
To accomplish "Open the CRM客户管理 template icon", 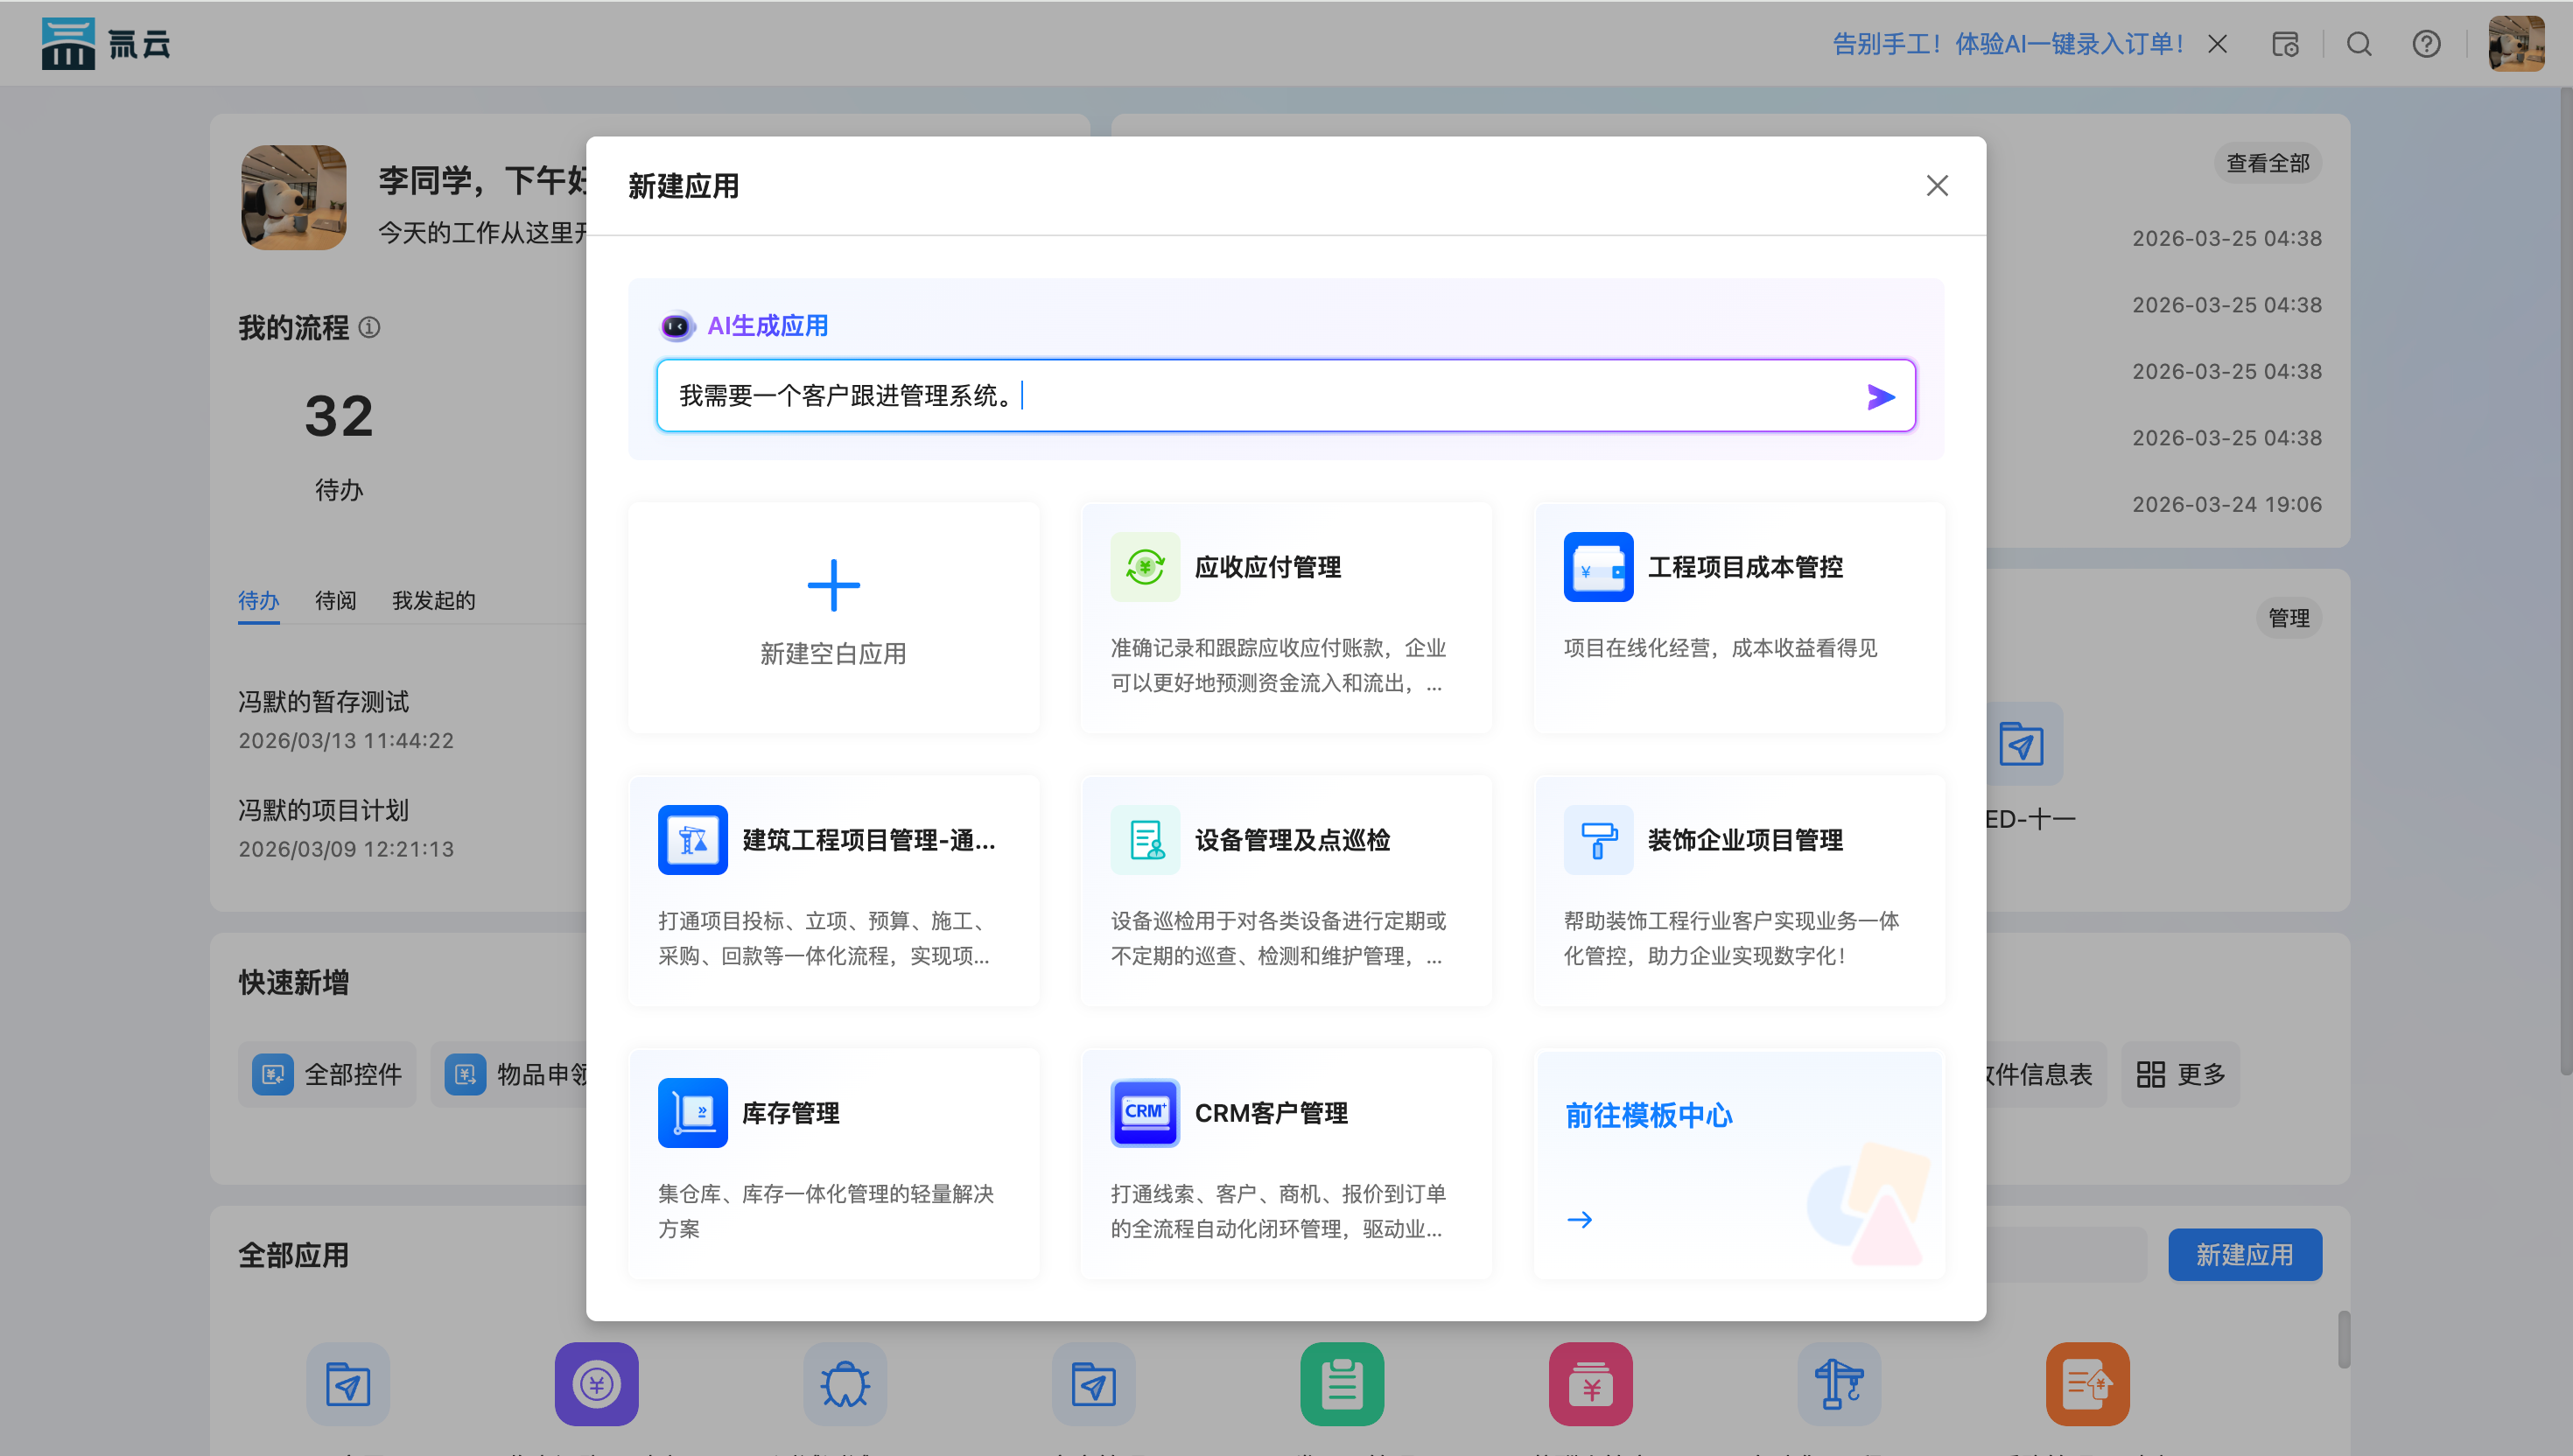I will pyautogui.click(x=1145, y=1113).
